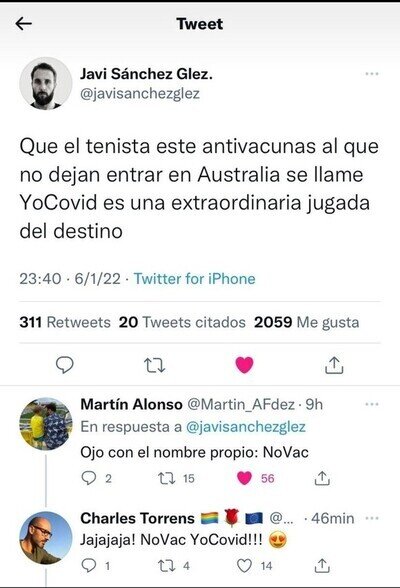Share Charles Torrens' reply

coord(322,566)
